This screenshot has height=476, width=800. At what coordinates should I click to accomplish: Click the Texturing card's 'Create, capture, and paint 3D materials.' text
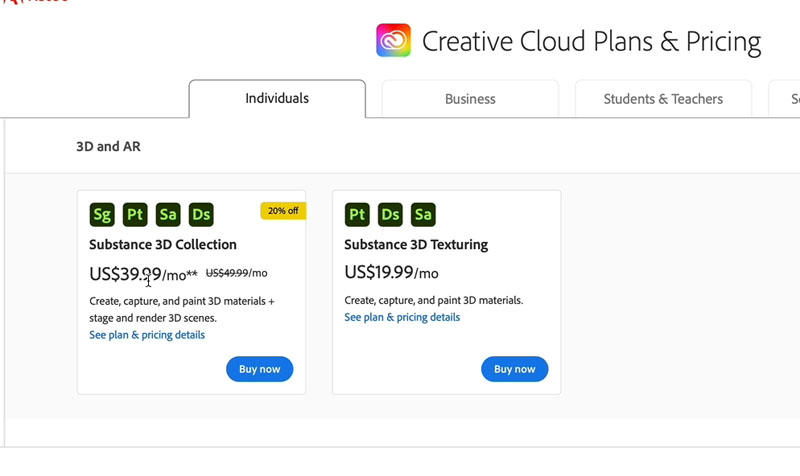[434, 300]
